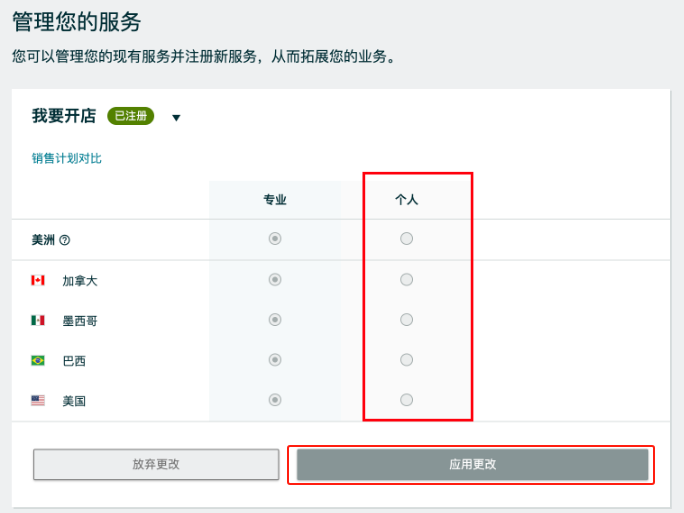Select 个人 plan for 加拿大
Viewport: 684px width, 513px height.
click(x=407, y=280)
